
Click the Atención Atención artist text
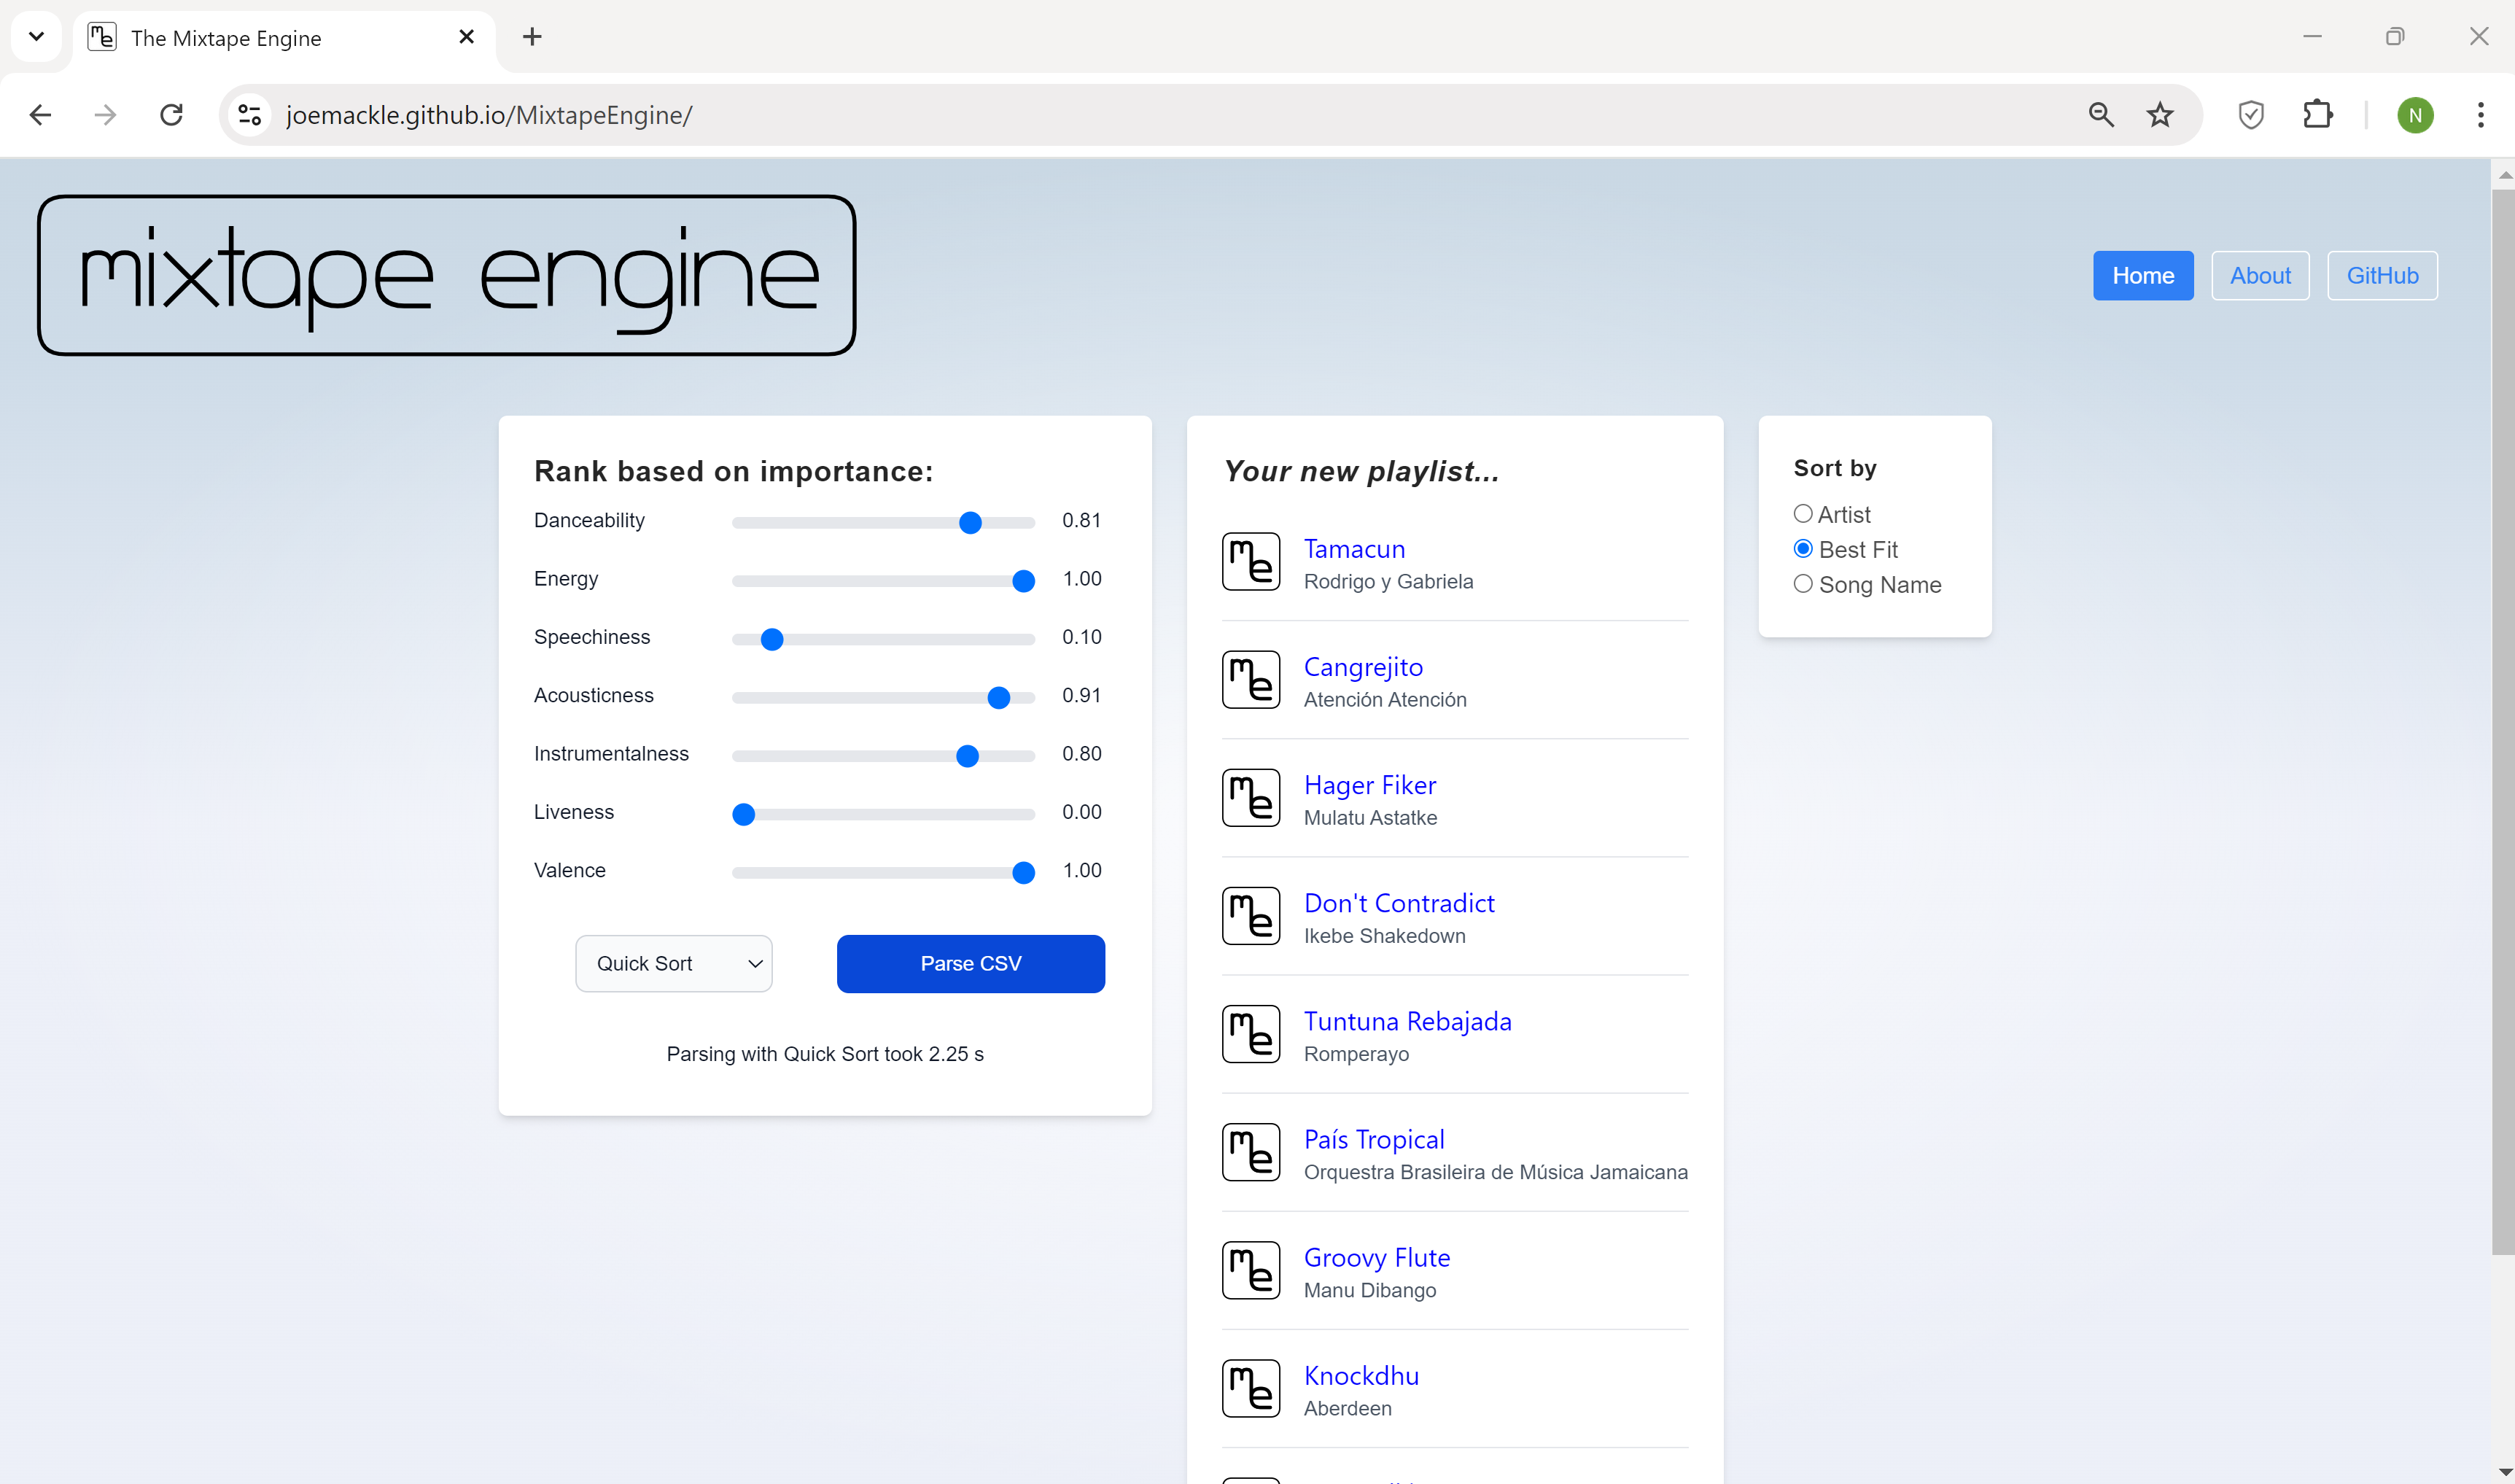tap(1385, 700)
